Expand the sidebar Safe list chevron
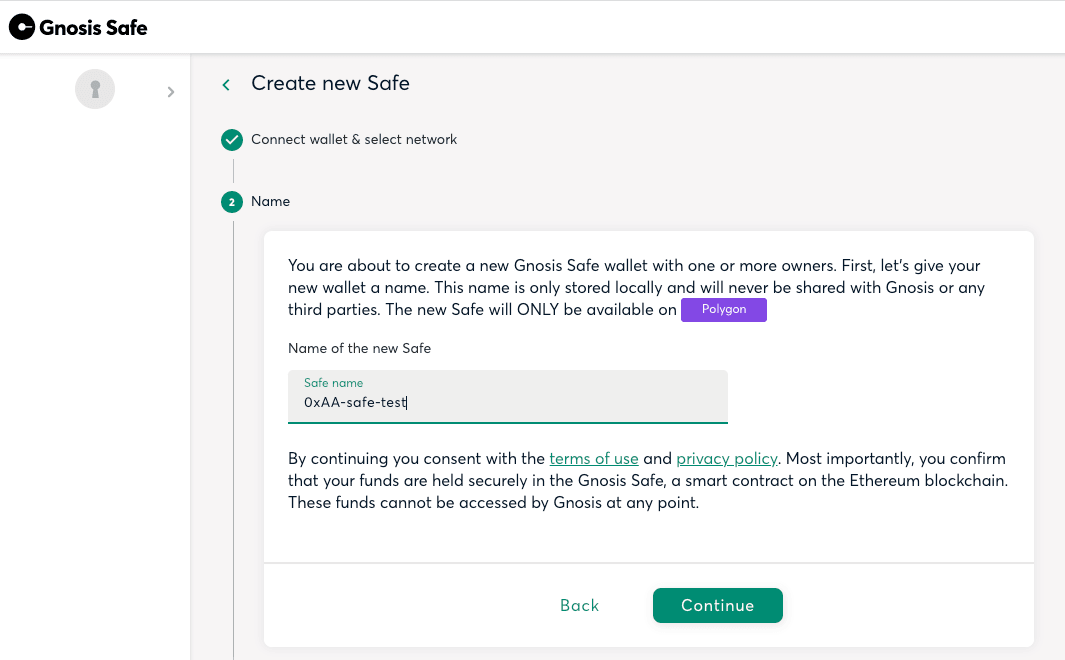Viewport: 1065px width, 660px height. (x=171, y=92)
